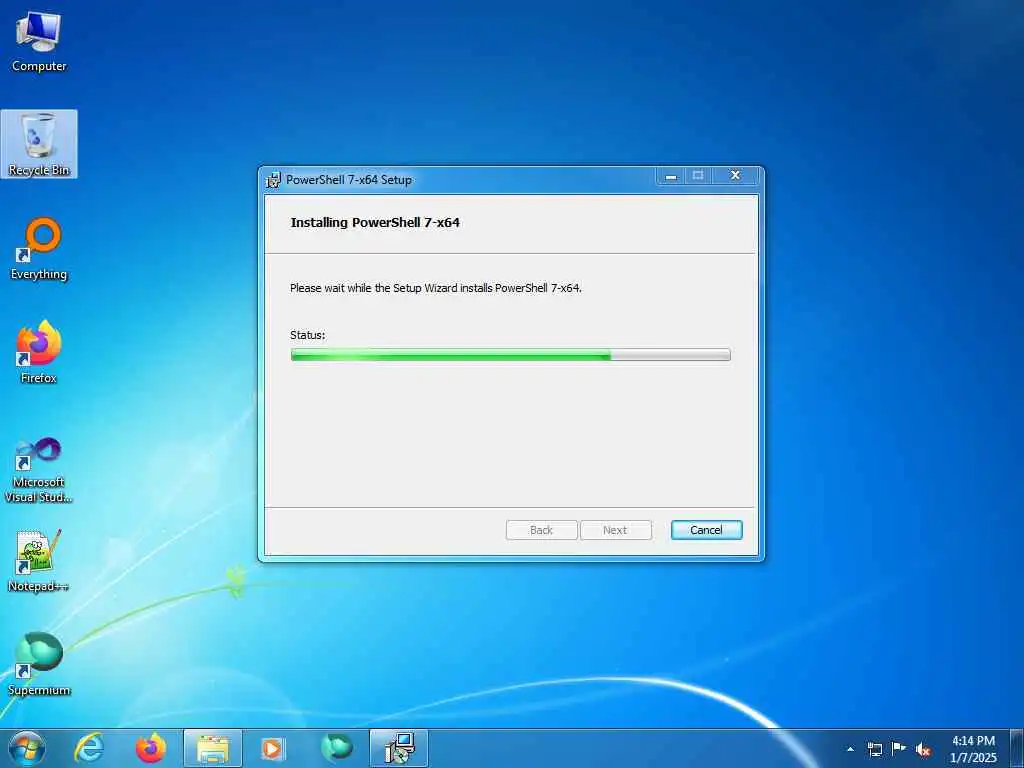Open the Action Center flag icon
The image size is (1024, 768).
pos(899,749)
